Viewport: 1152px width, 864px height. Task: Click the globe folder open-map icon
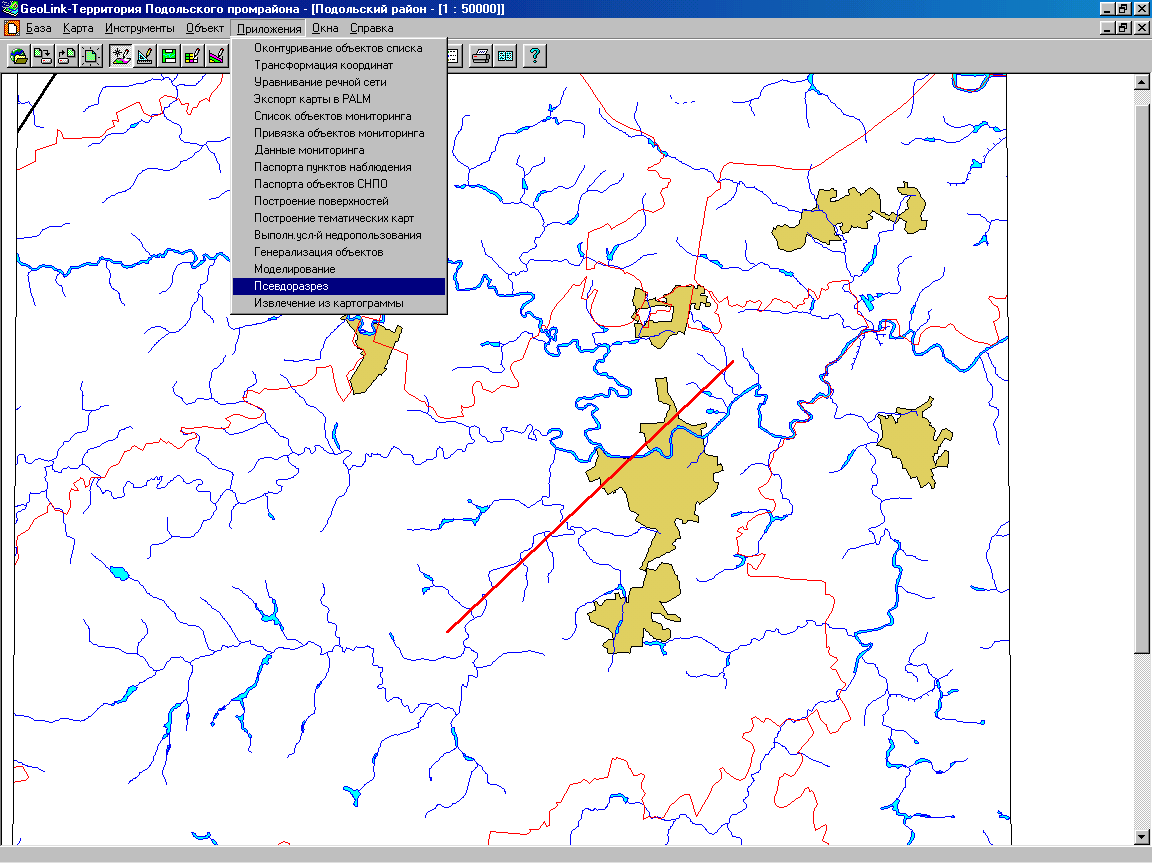tap(19, 56)
